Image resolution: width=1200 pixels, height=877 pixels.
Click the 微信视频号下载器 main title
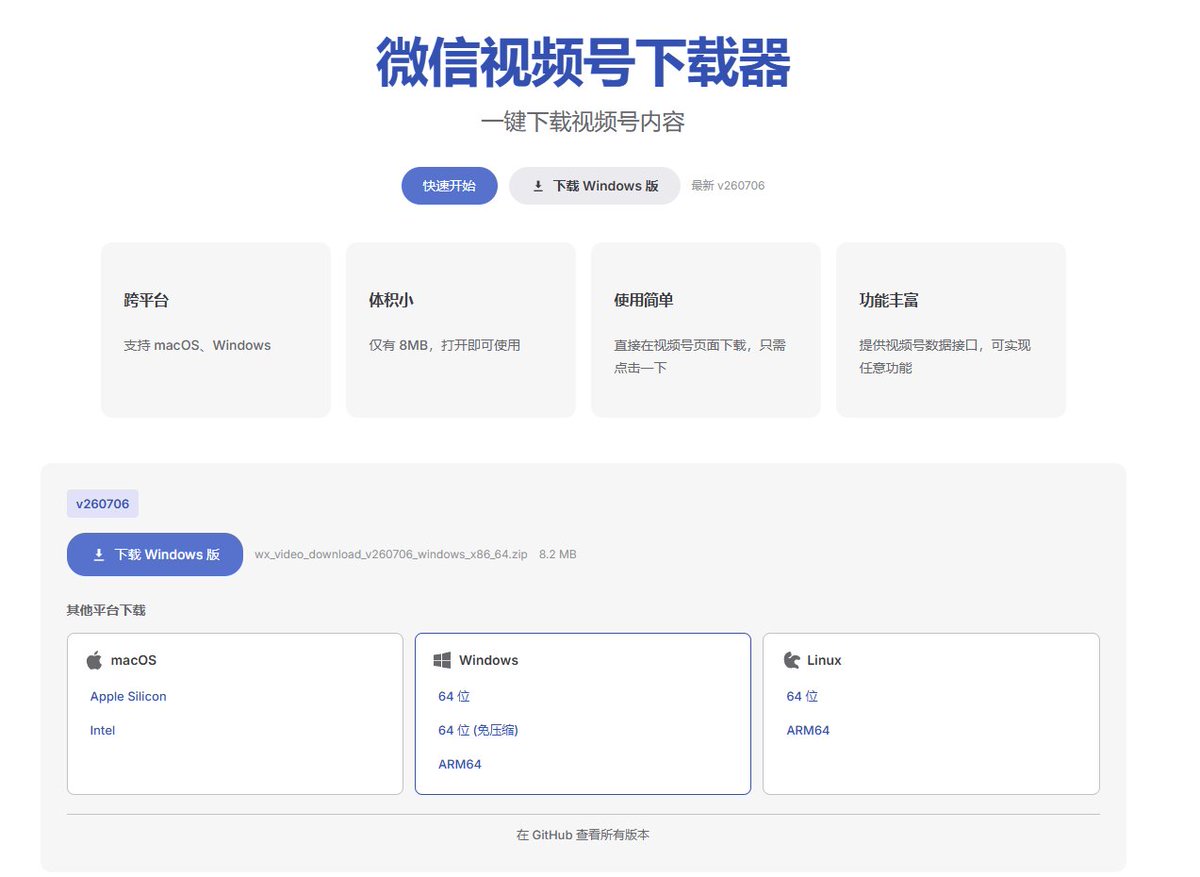[583, 63]
